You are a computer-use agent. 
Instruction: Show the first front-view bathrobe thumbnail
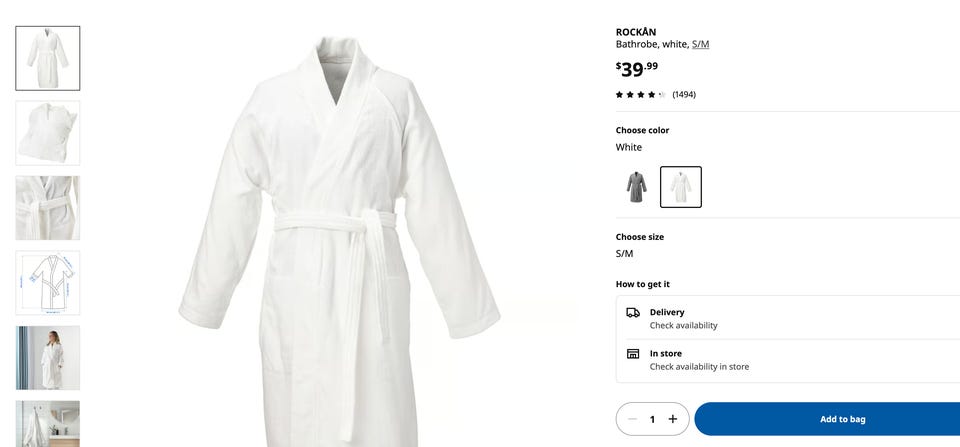coord(48,58)
